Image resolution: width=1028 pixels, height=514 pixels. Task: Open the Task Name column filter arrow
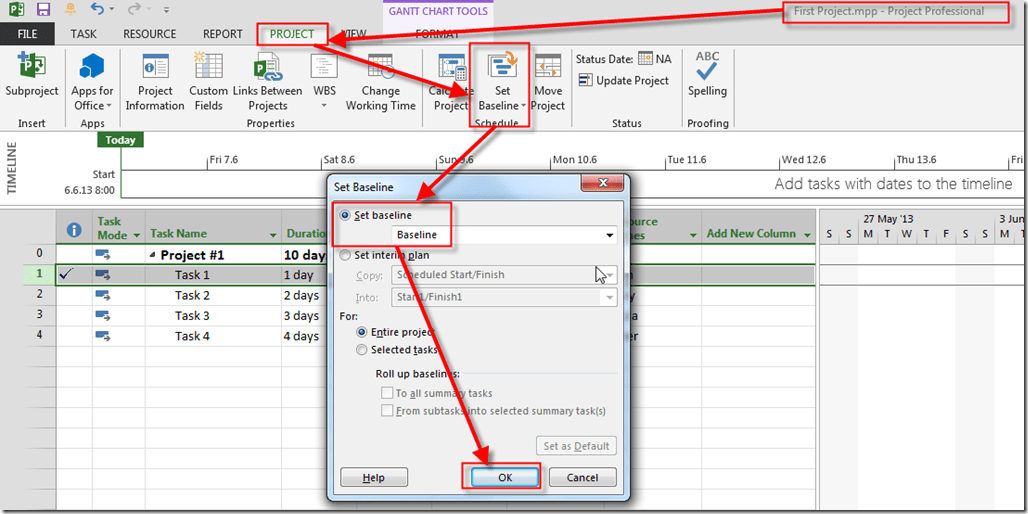click(273, 234)
